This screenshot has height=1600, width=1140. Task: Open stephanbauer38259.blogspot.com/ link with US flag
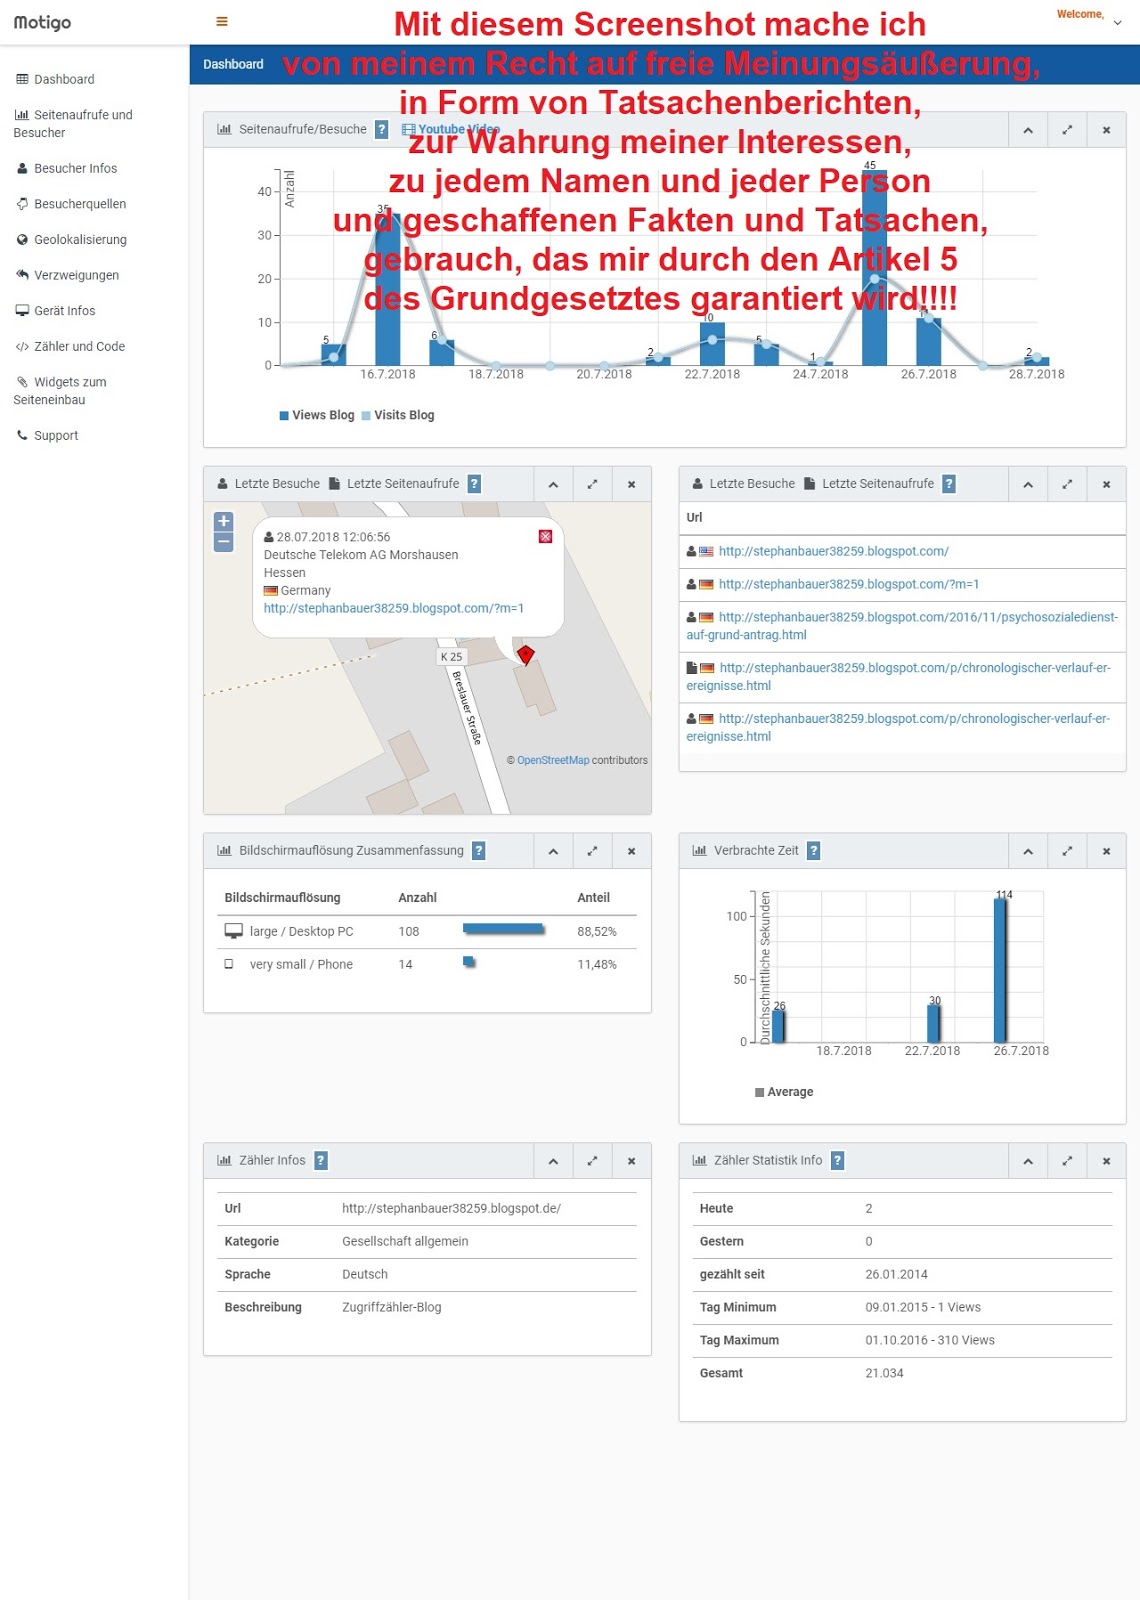pos(834,551)
